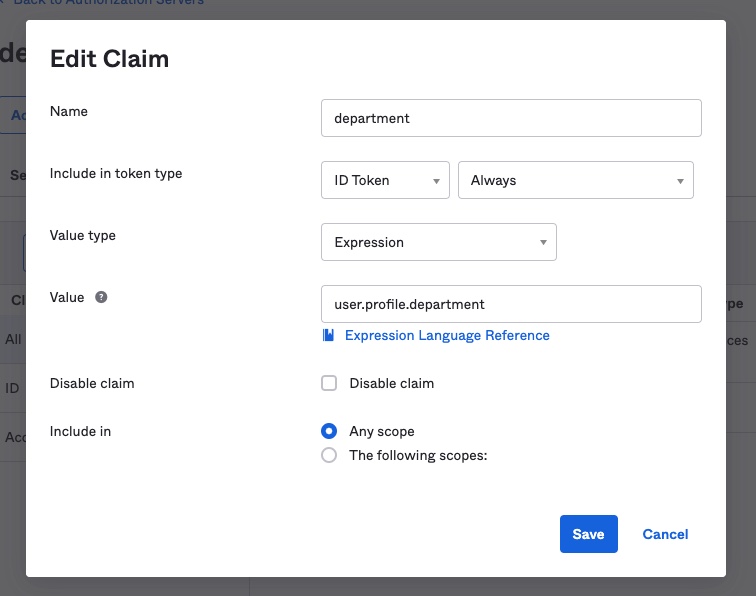Choose the following scopes radio option
Image resolution: width=756 pixels, height=596 pixels.
point(329,455)
